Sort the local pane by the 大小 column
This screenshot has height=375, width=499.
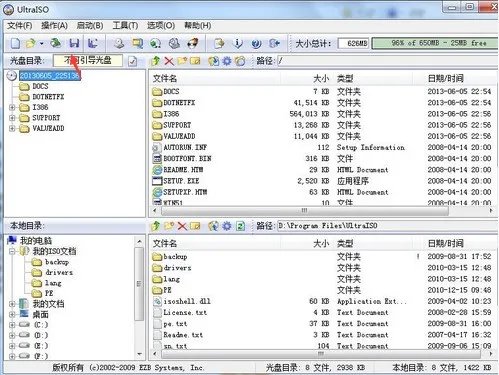308,244
